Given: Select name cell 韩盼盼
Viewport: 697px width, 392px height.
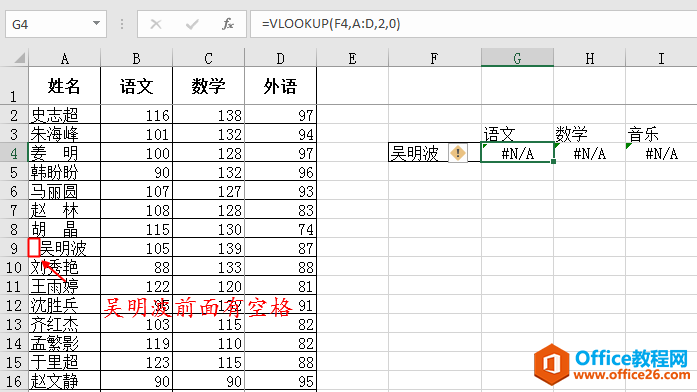Looking at the screenshot, I should click(x=64, y=172).
